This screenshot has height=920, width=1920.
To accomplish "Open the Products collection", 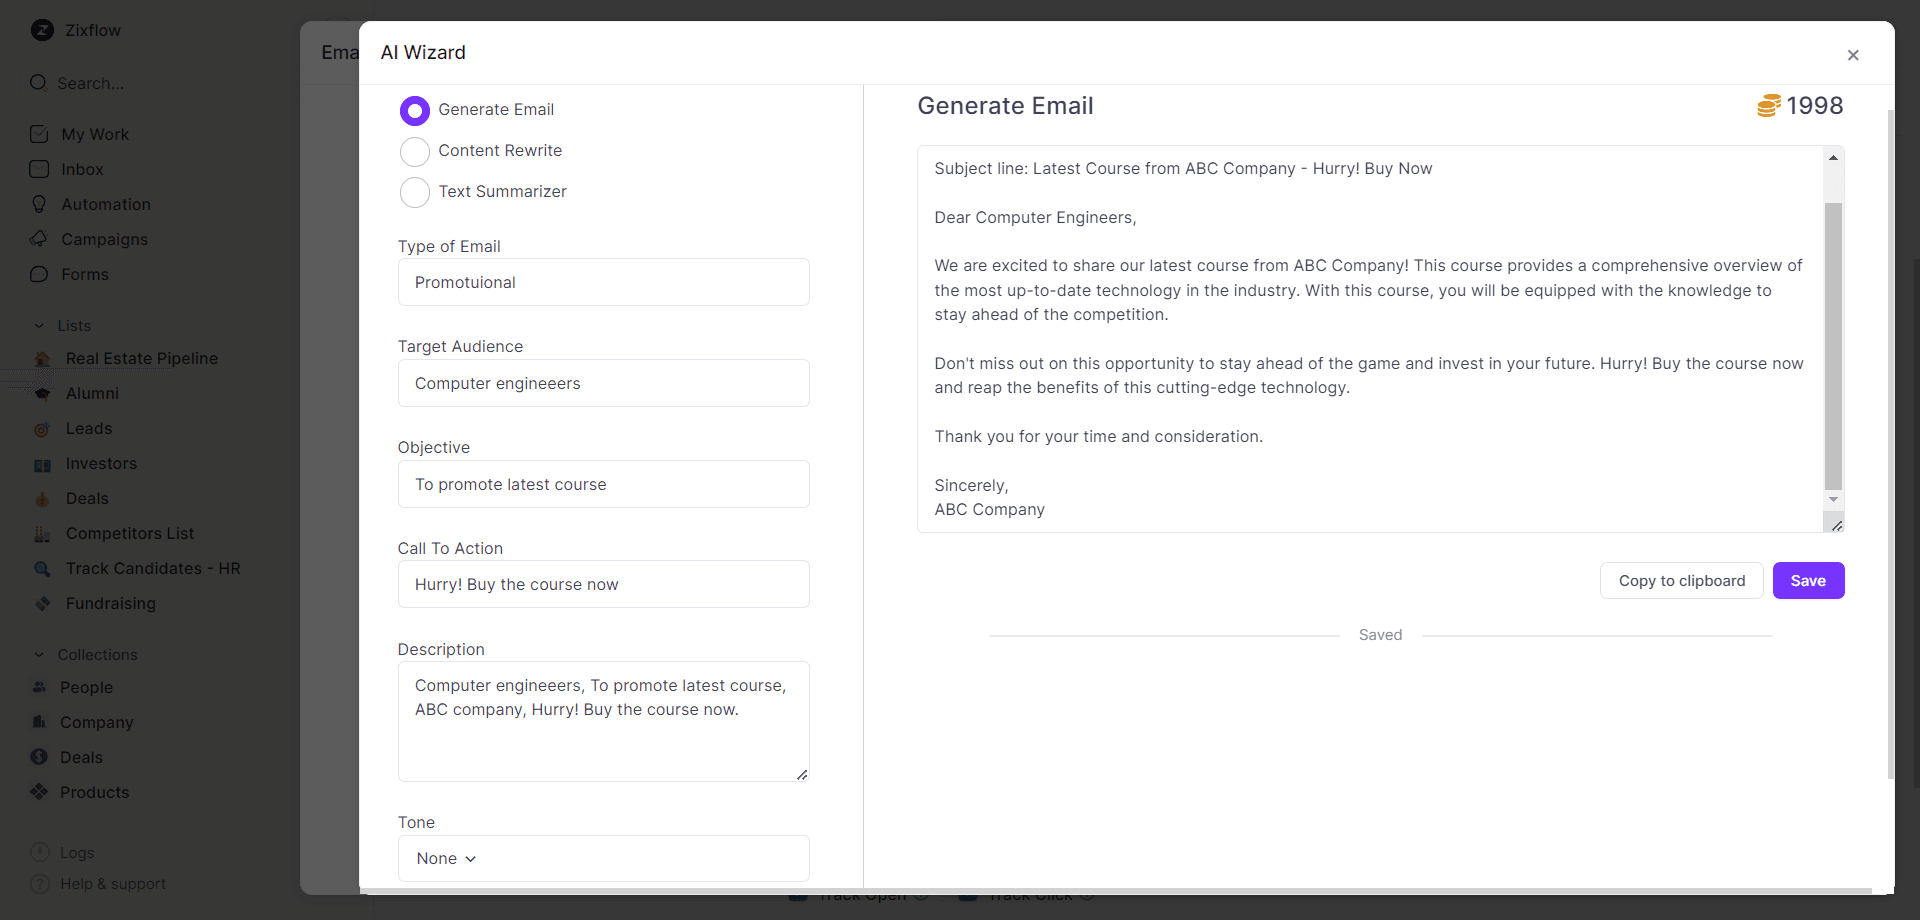I will click(96, 792).
